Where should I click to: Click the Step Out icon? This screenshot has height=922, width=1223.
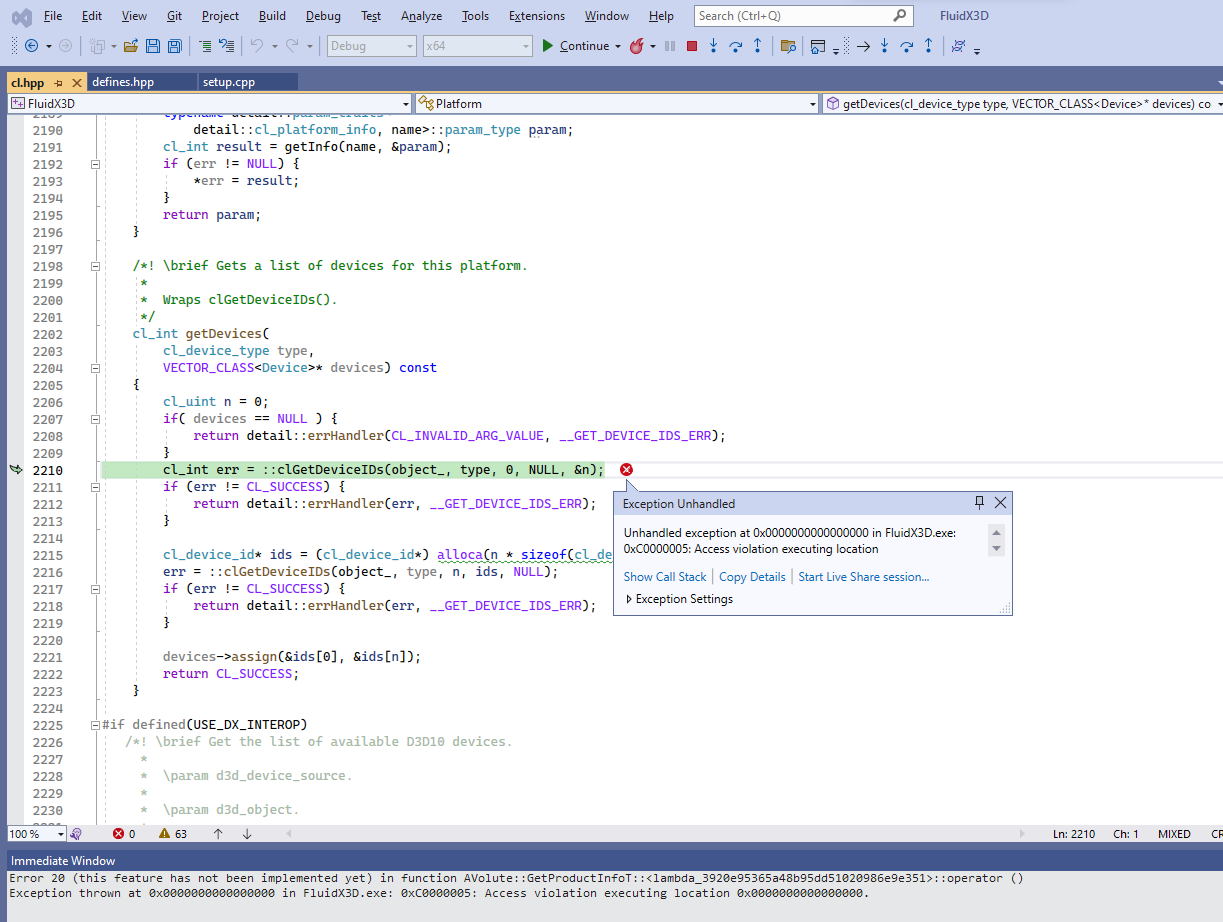pyautogui.click(x=756, y=45)
